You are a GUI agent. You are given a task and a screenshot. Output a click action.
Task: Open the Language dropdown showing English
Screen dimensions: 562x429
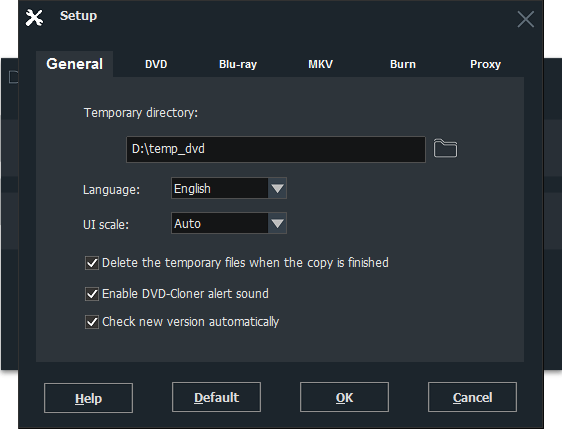[229, 188]
